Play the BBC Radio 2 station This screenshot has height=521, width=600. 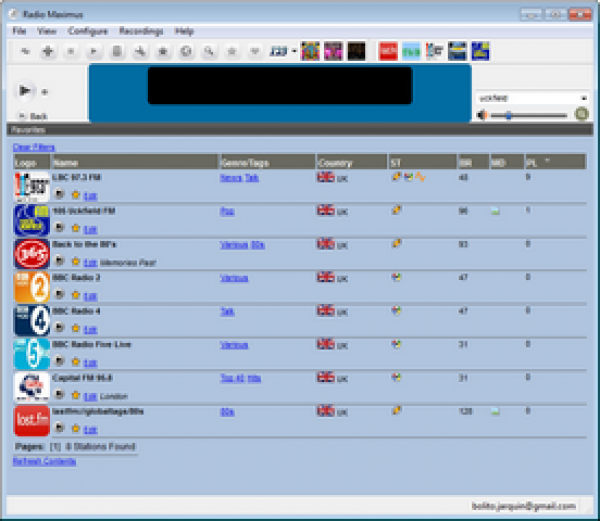pyautogui.click(x=59, y=294)
